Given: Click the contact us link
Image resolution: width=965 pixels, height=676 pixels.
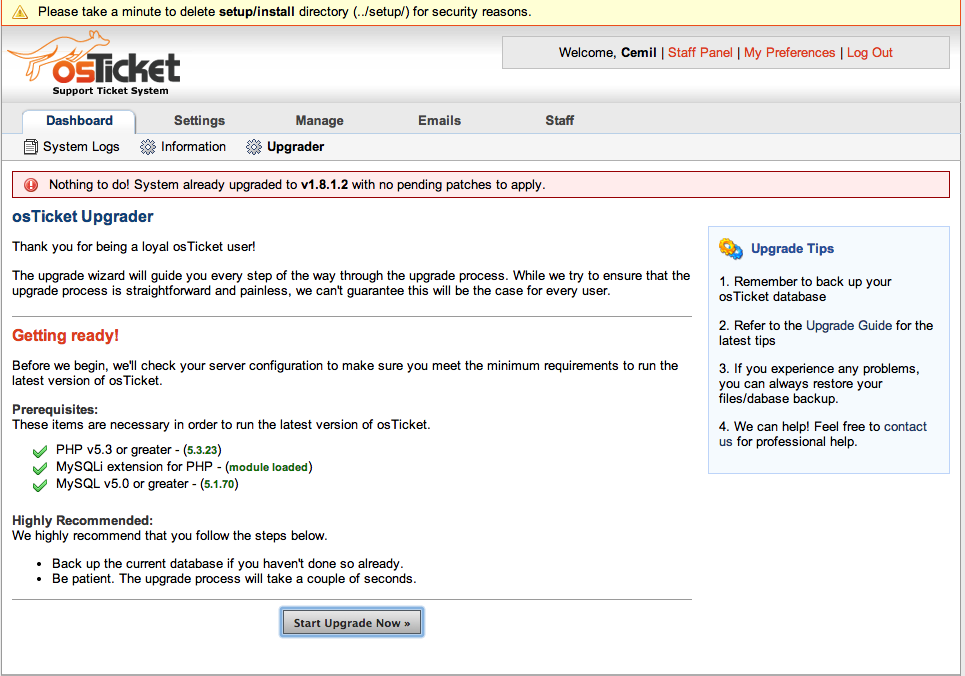Looking at the screenshot, I should click(x=823, y=434).
